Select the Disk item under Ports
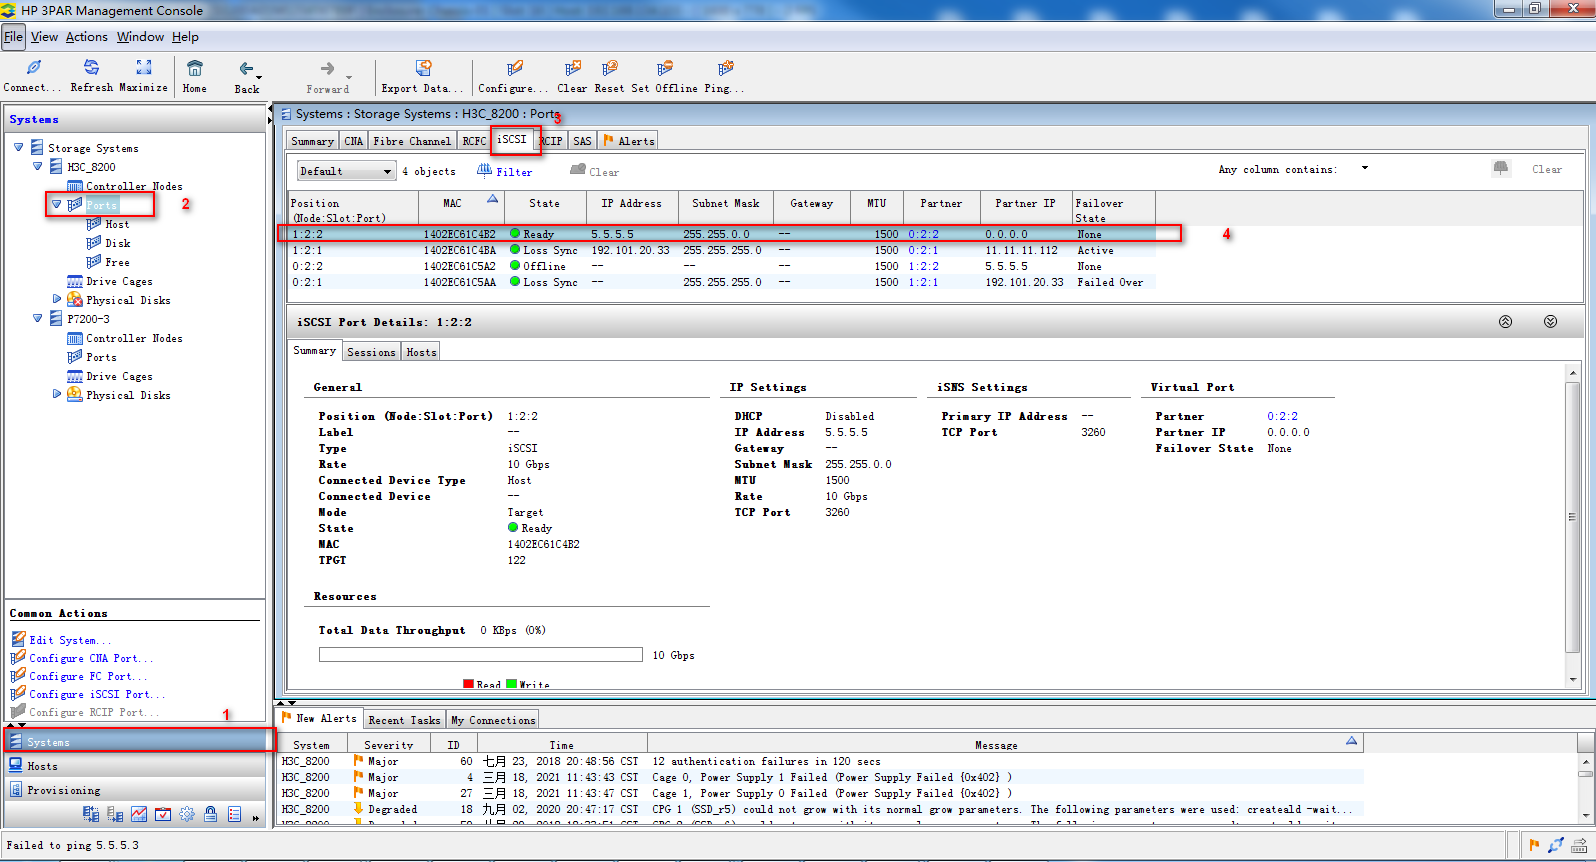The image size is (1596, 862). tap(117, 243)
